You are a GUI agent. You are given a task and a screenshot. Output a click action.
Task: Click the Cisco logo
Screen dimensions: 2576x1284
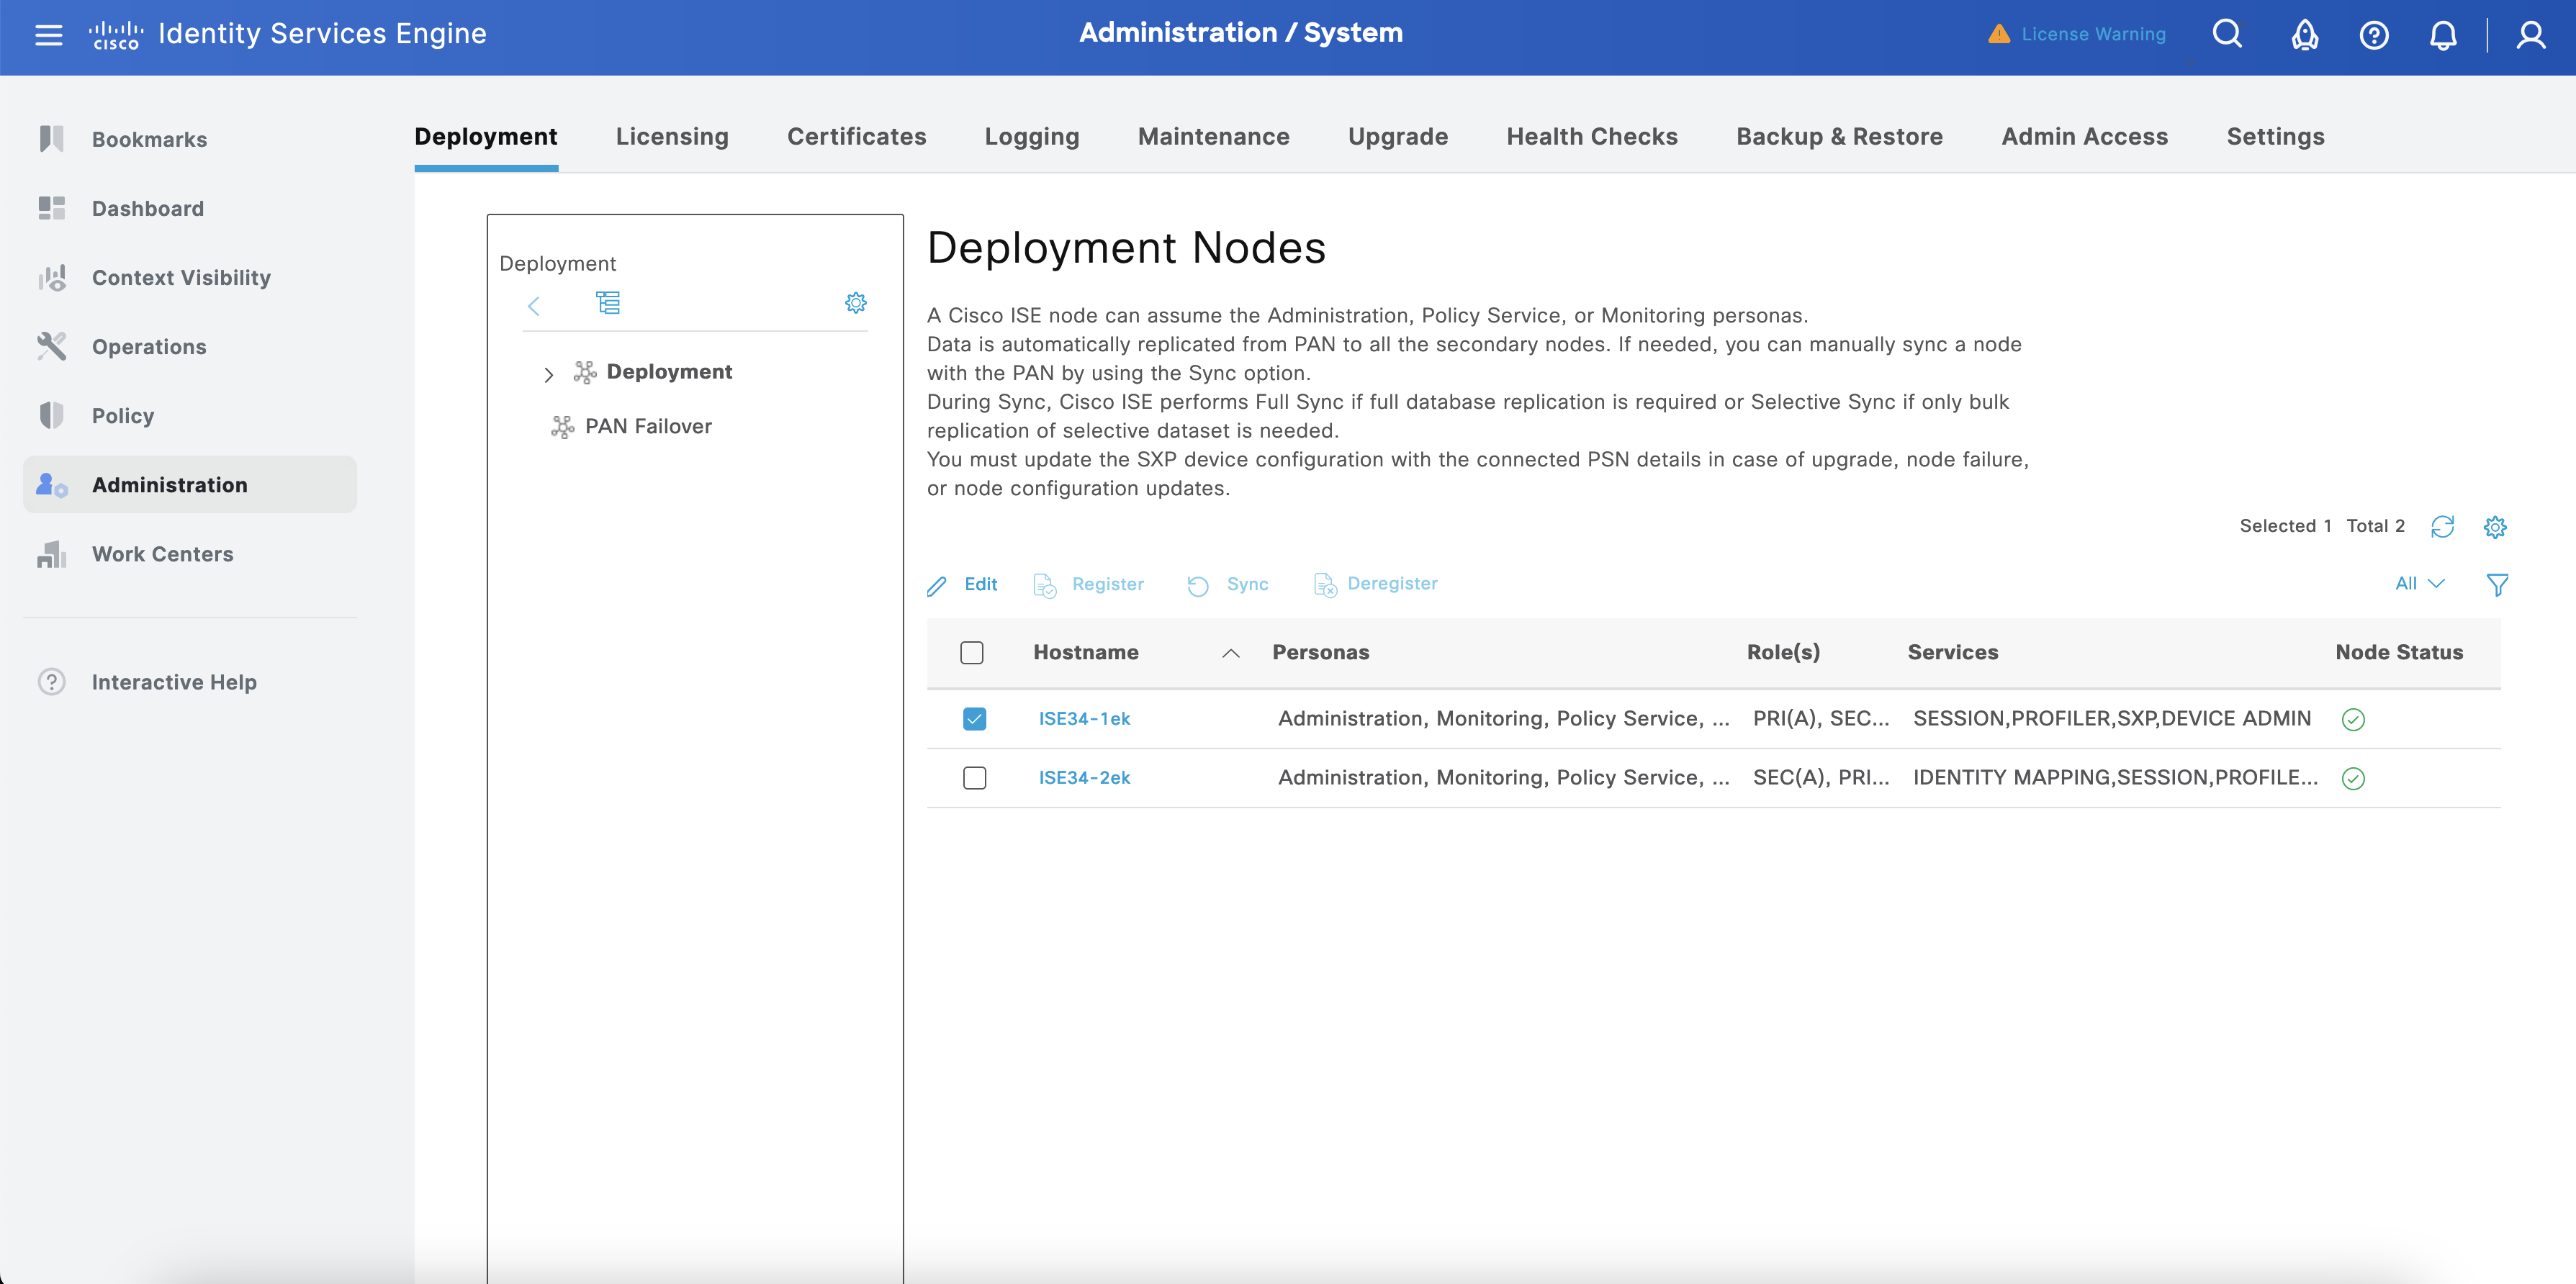(x=116, y=35)
